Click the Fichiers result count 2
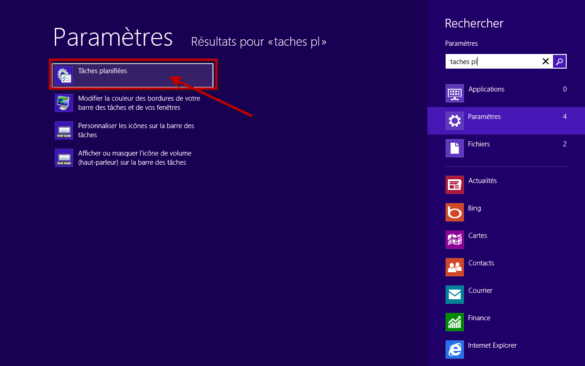The height and width of the screenshot is (366, 585). pos(564,144)
